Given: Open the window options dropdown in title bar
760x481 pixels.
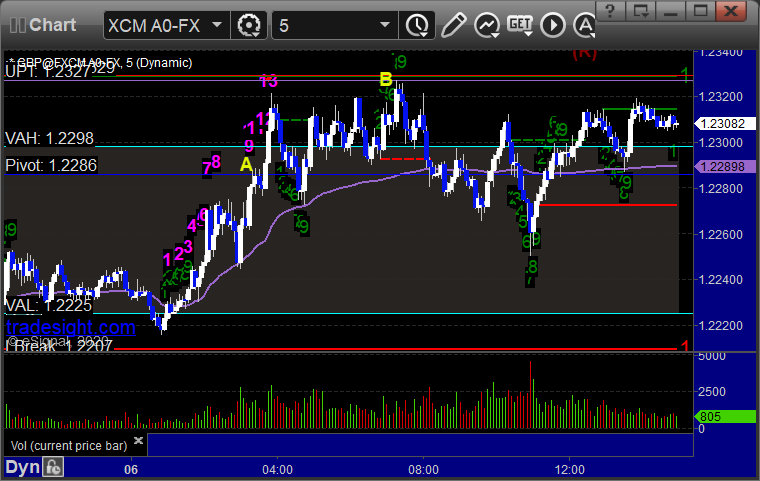Looking at the screenshot, I should click(x=640, y=11).
